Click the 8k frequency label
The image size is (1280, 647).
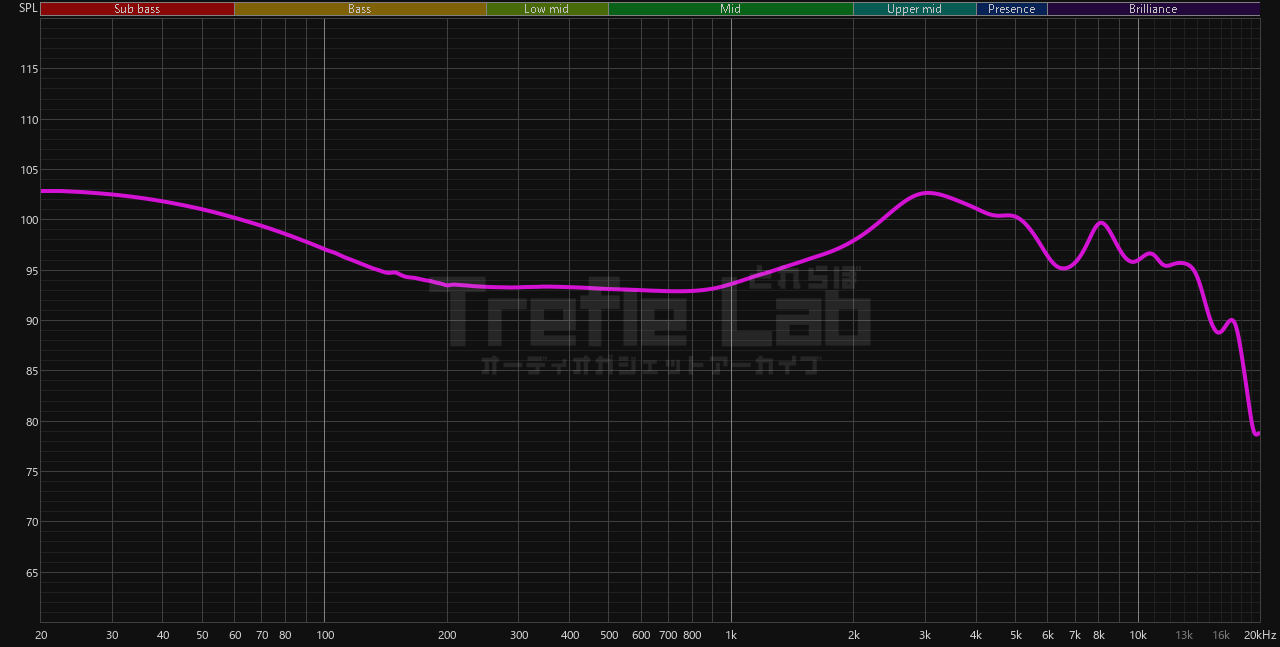tap(1099, 635)
